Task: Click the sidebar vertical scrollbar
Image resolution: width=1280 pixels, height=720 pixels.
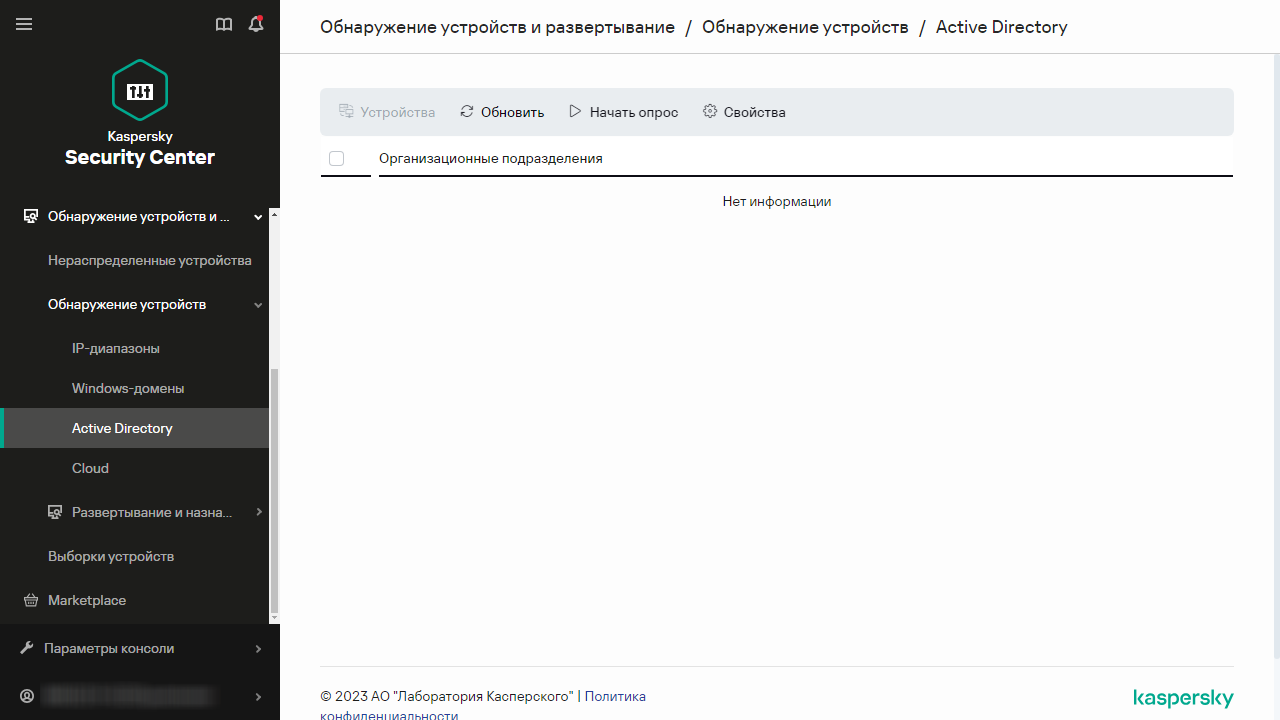Action: [275, 490]
